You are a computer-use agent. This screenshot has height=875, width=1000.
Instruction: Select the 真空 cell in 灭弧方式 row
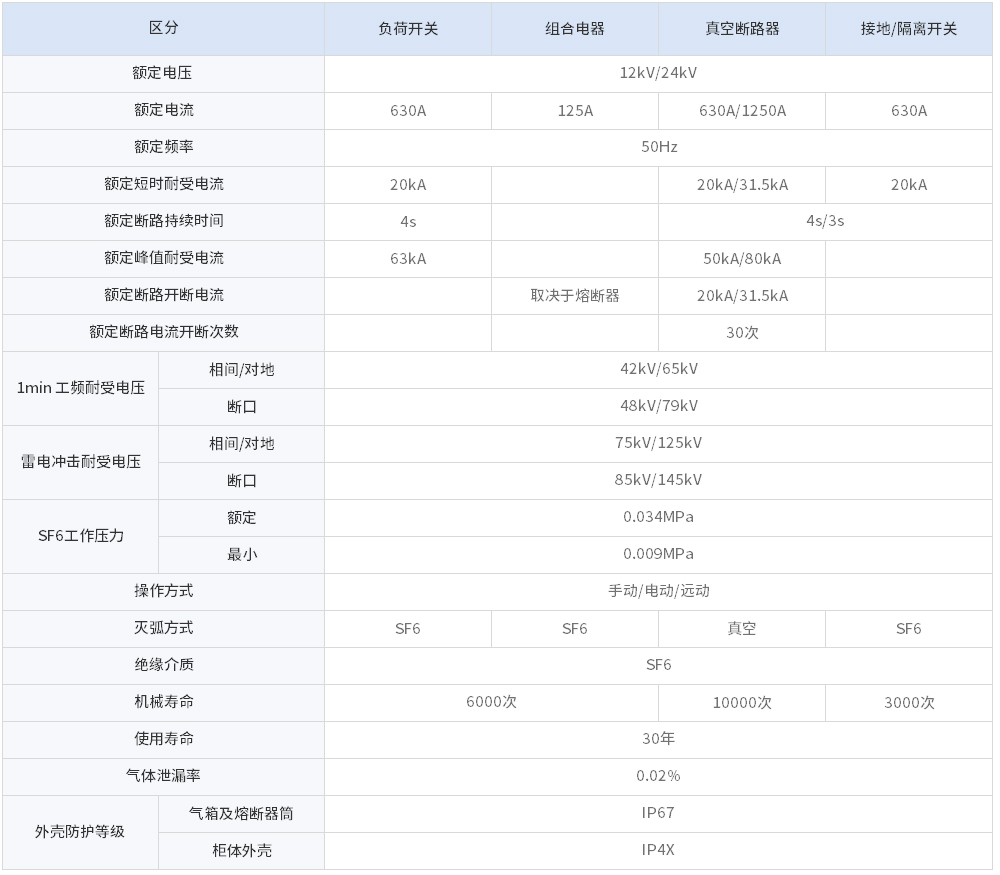coord(742,629)
